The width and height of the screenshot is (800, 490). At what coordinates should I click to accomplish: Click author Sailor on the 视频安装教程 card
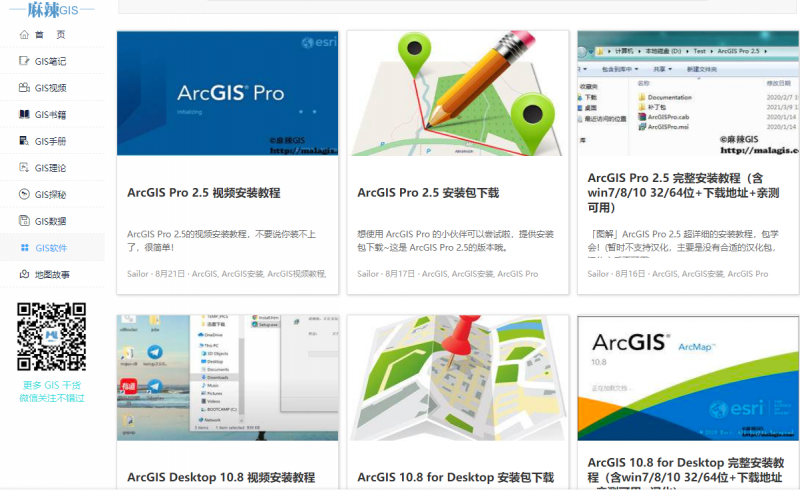pos(138,273)
